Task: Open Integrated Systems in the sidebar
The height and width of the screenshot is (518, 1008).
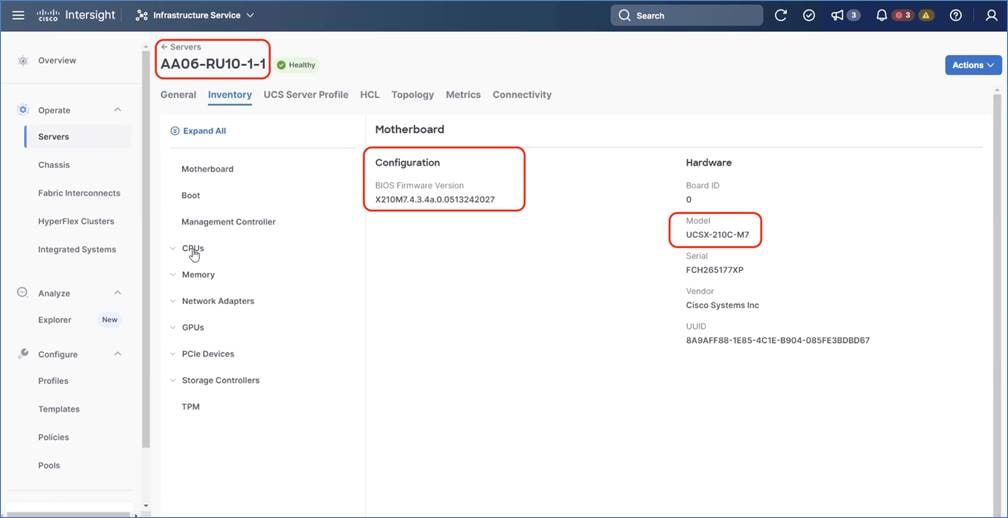Action: 77,249
